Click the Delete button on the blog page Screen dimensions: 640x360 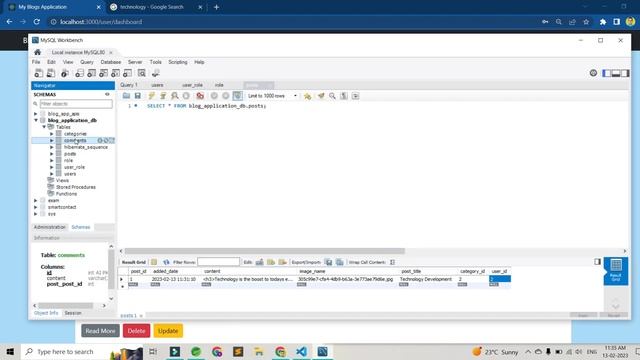(x=136, y=331)
